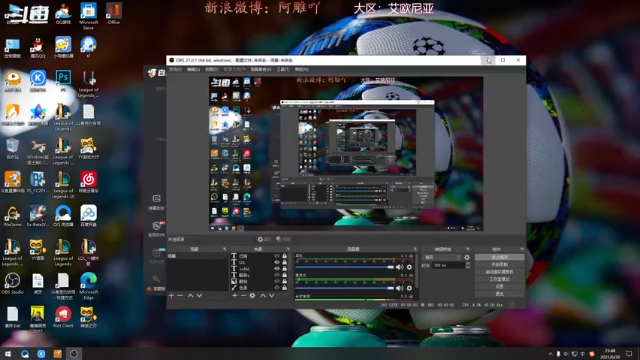Click the highlighted top button in Controls panel
The image size is (640, 360).
click(500, 257)
